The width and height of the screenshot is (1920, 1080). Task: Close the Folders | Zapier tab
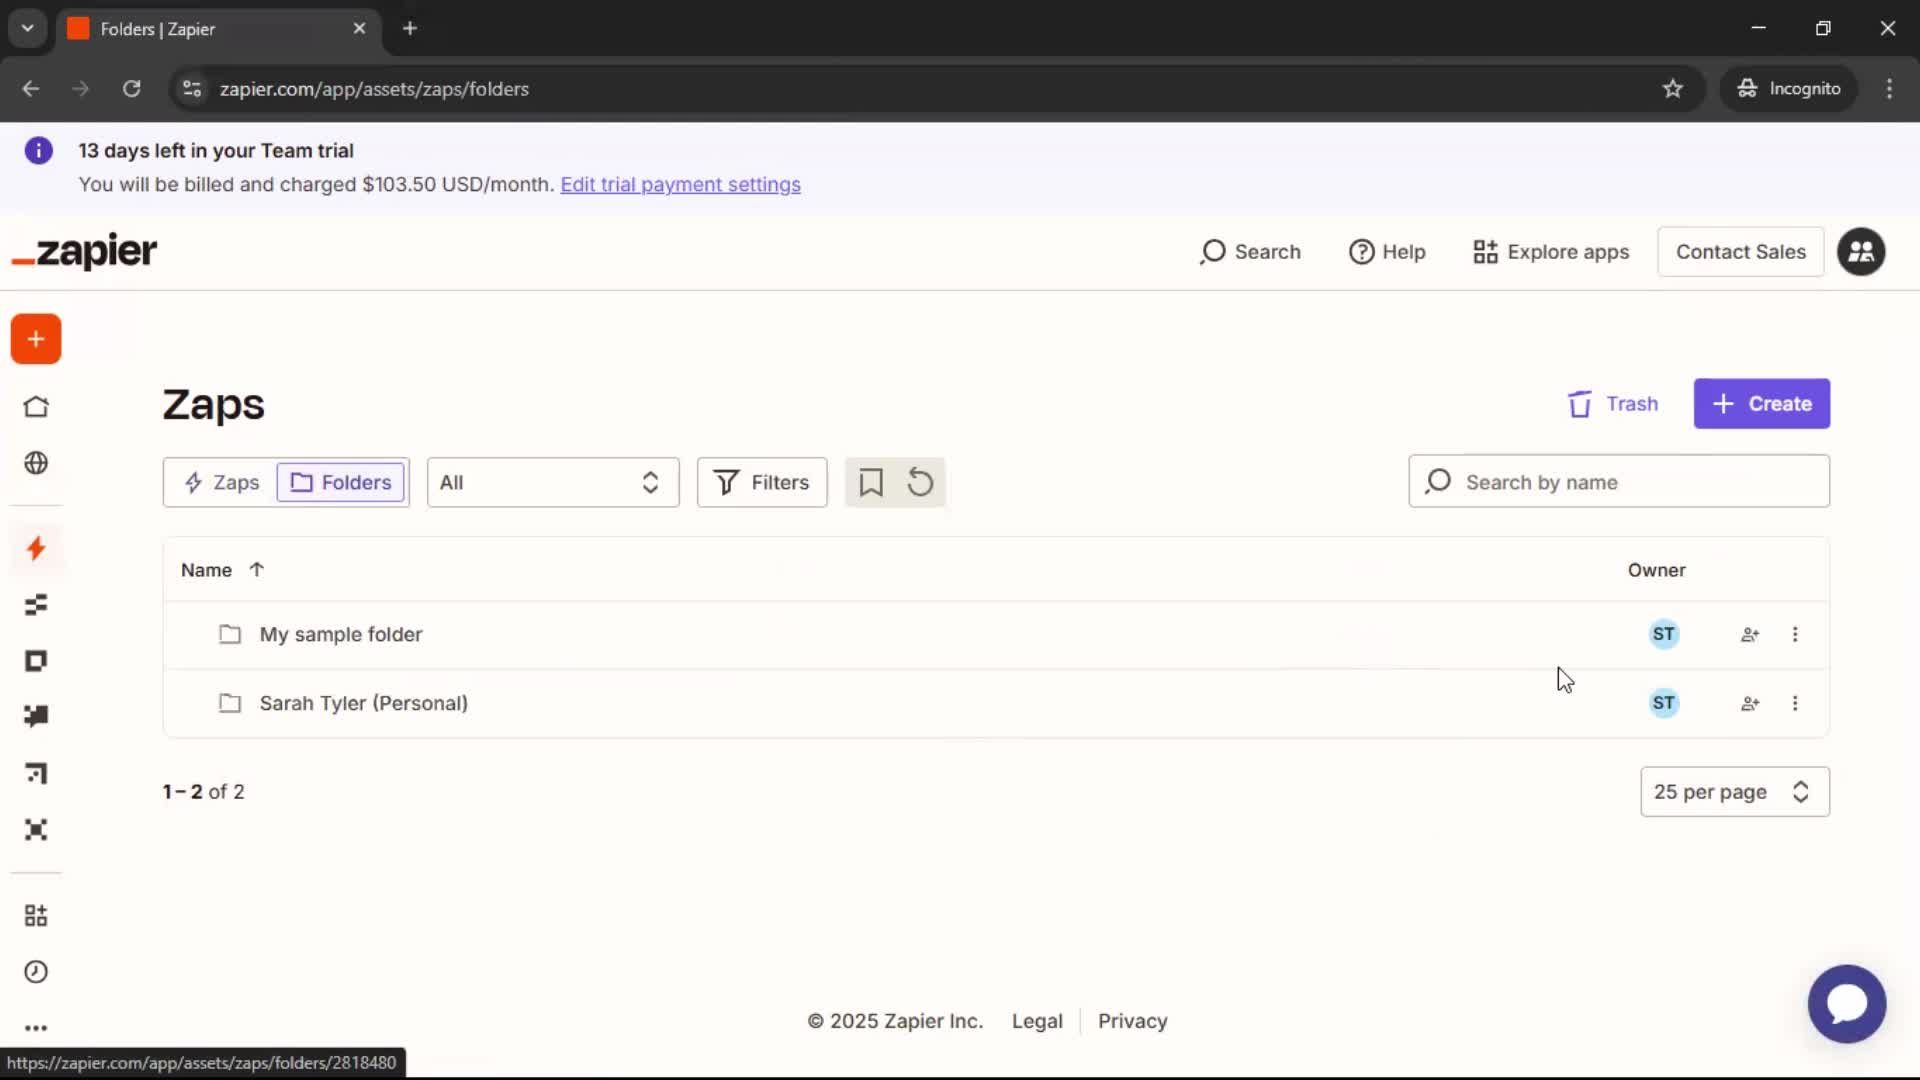(359, 28)
